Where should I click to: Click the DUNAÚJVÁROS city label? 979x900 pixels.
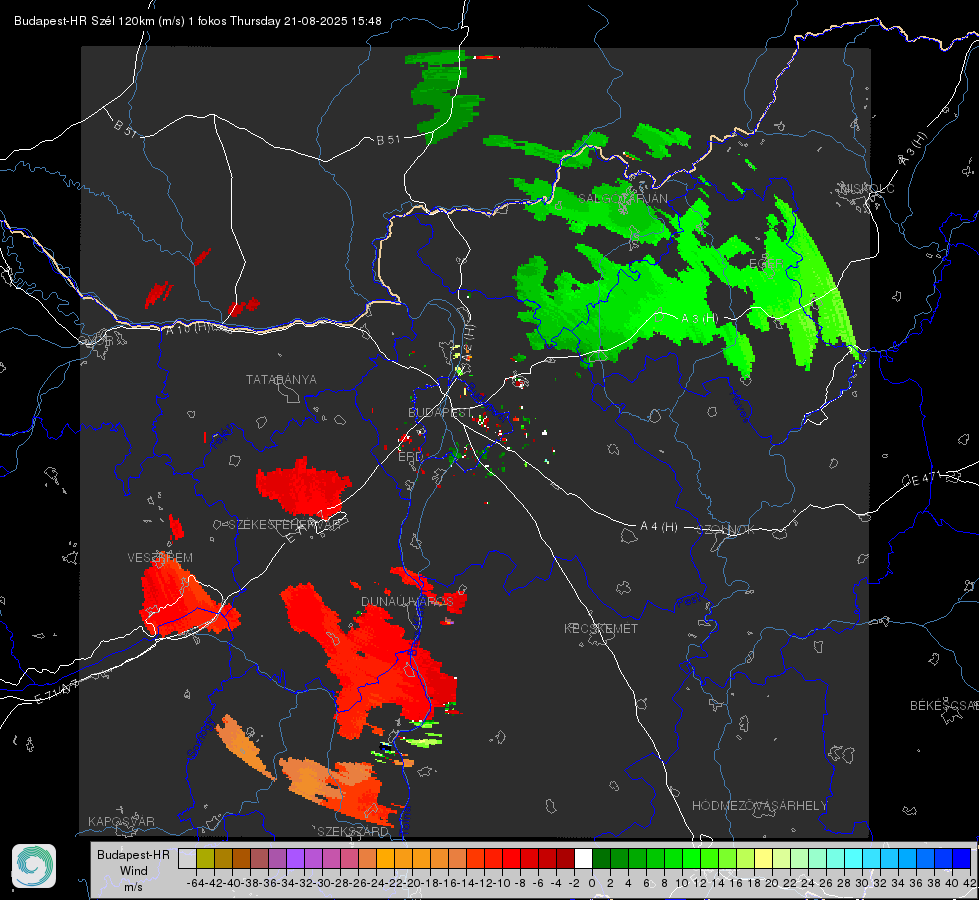coord(407,601)
